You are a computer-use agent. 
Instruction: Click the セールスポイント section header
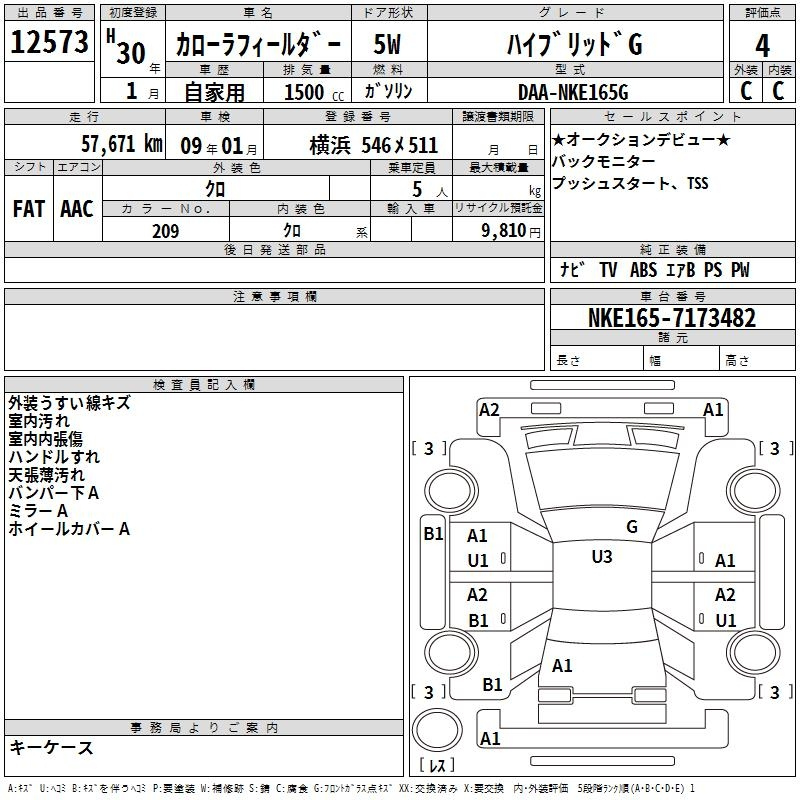(672, 116)
